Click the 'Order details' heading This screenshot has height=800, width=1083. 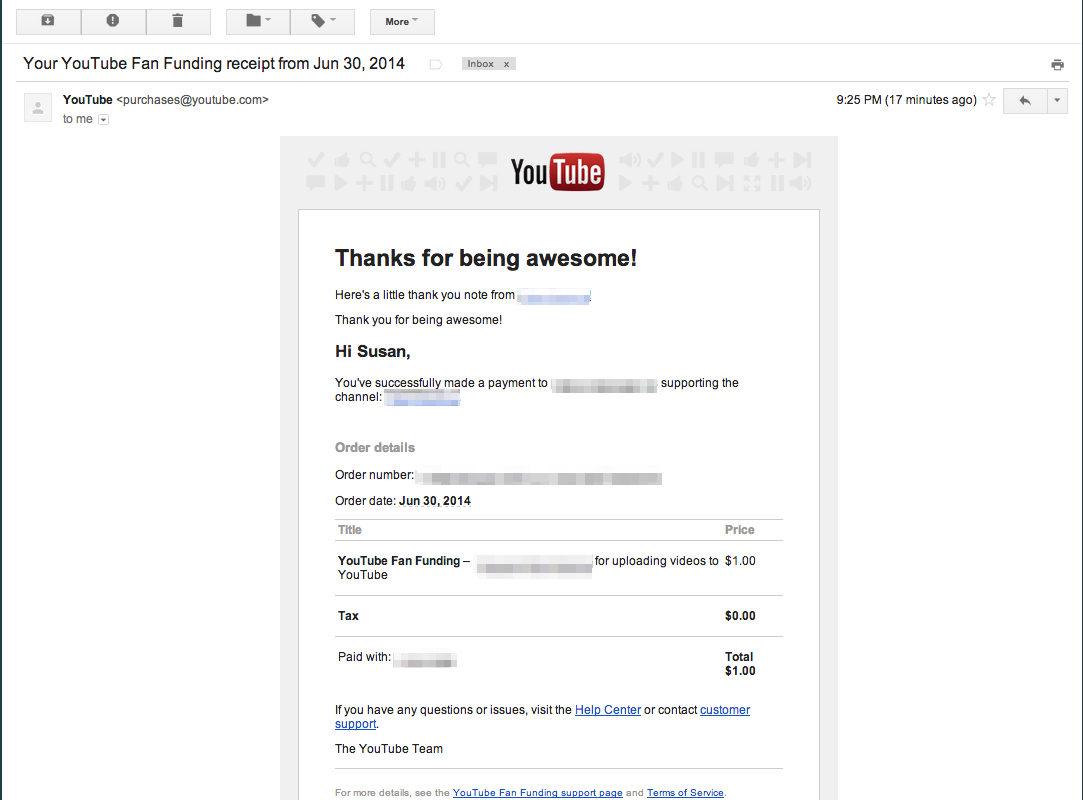tap(375, 448)
